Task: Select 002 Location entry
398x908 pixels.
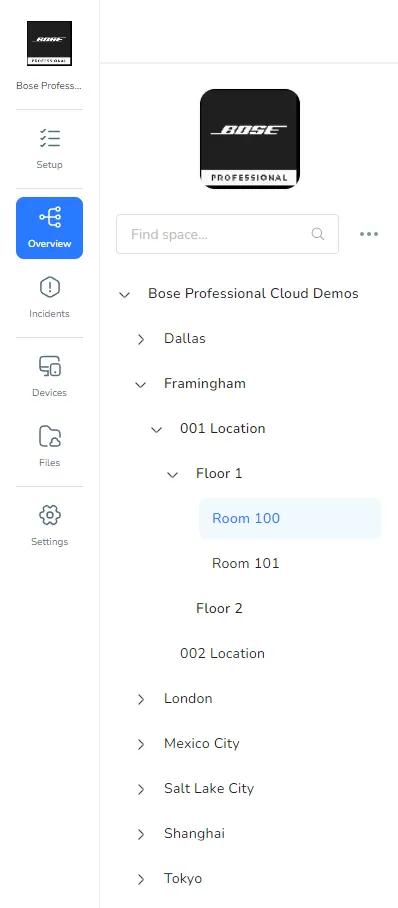Action: tap(222, 654)
